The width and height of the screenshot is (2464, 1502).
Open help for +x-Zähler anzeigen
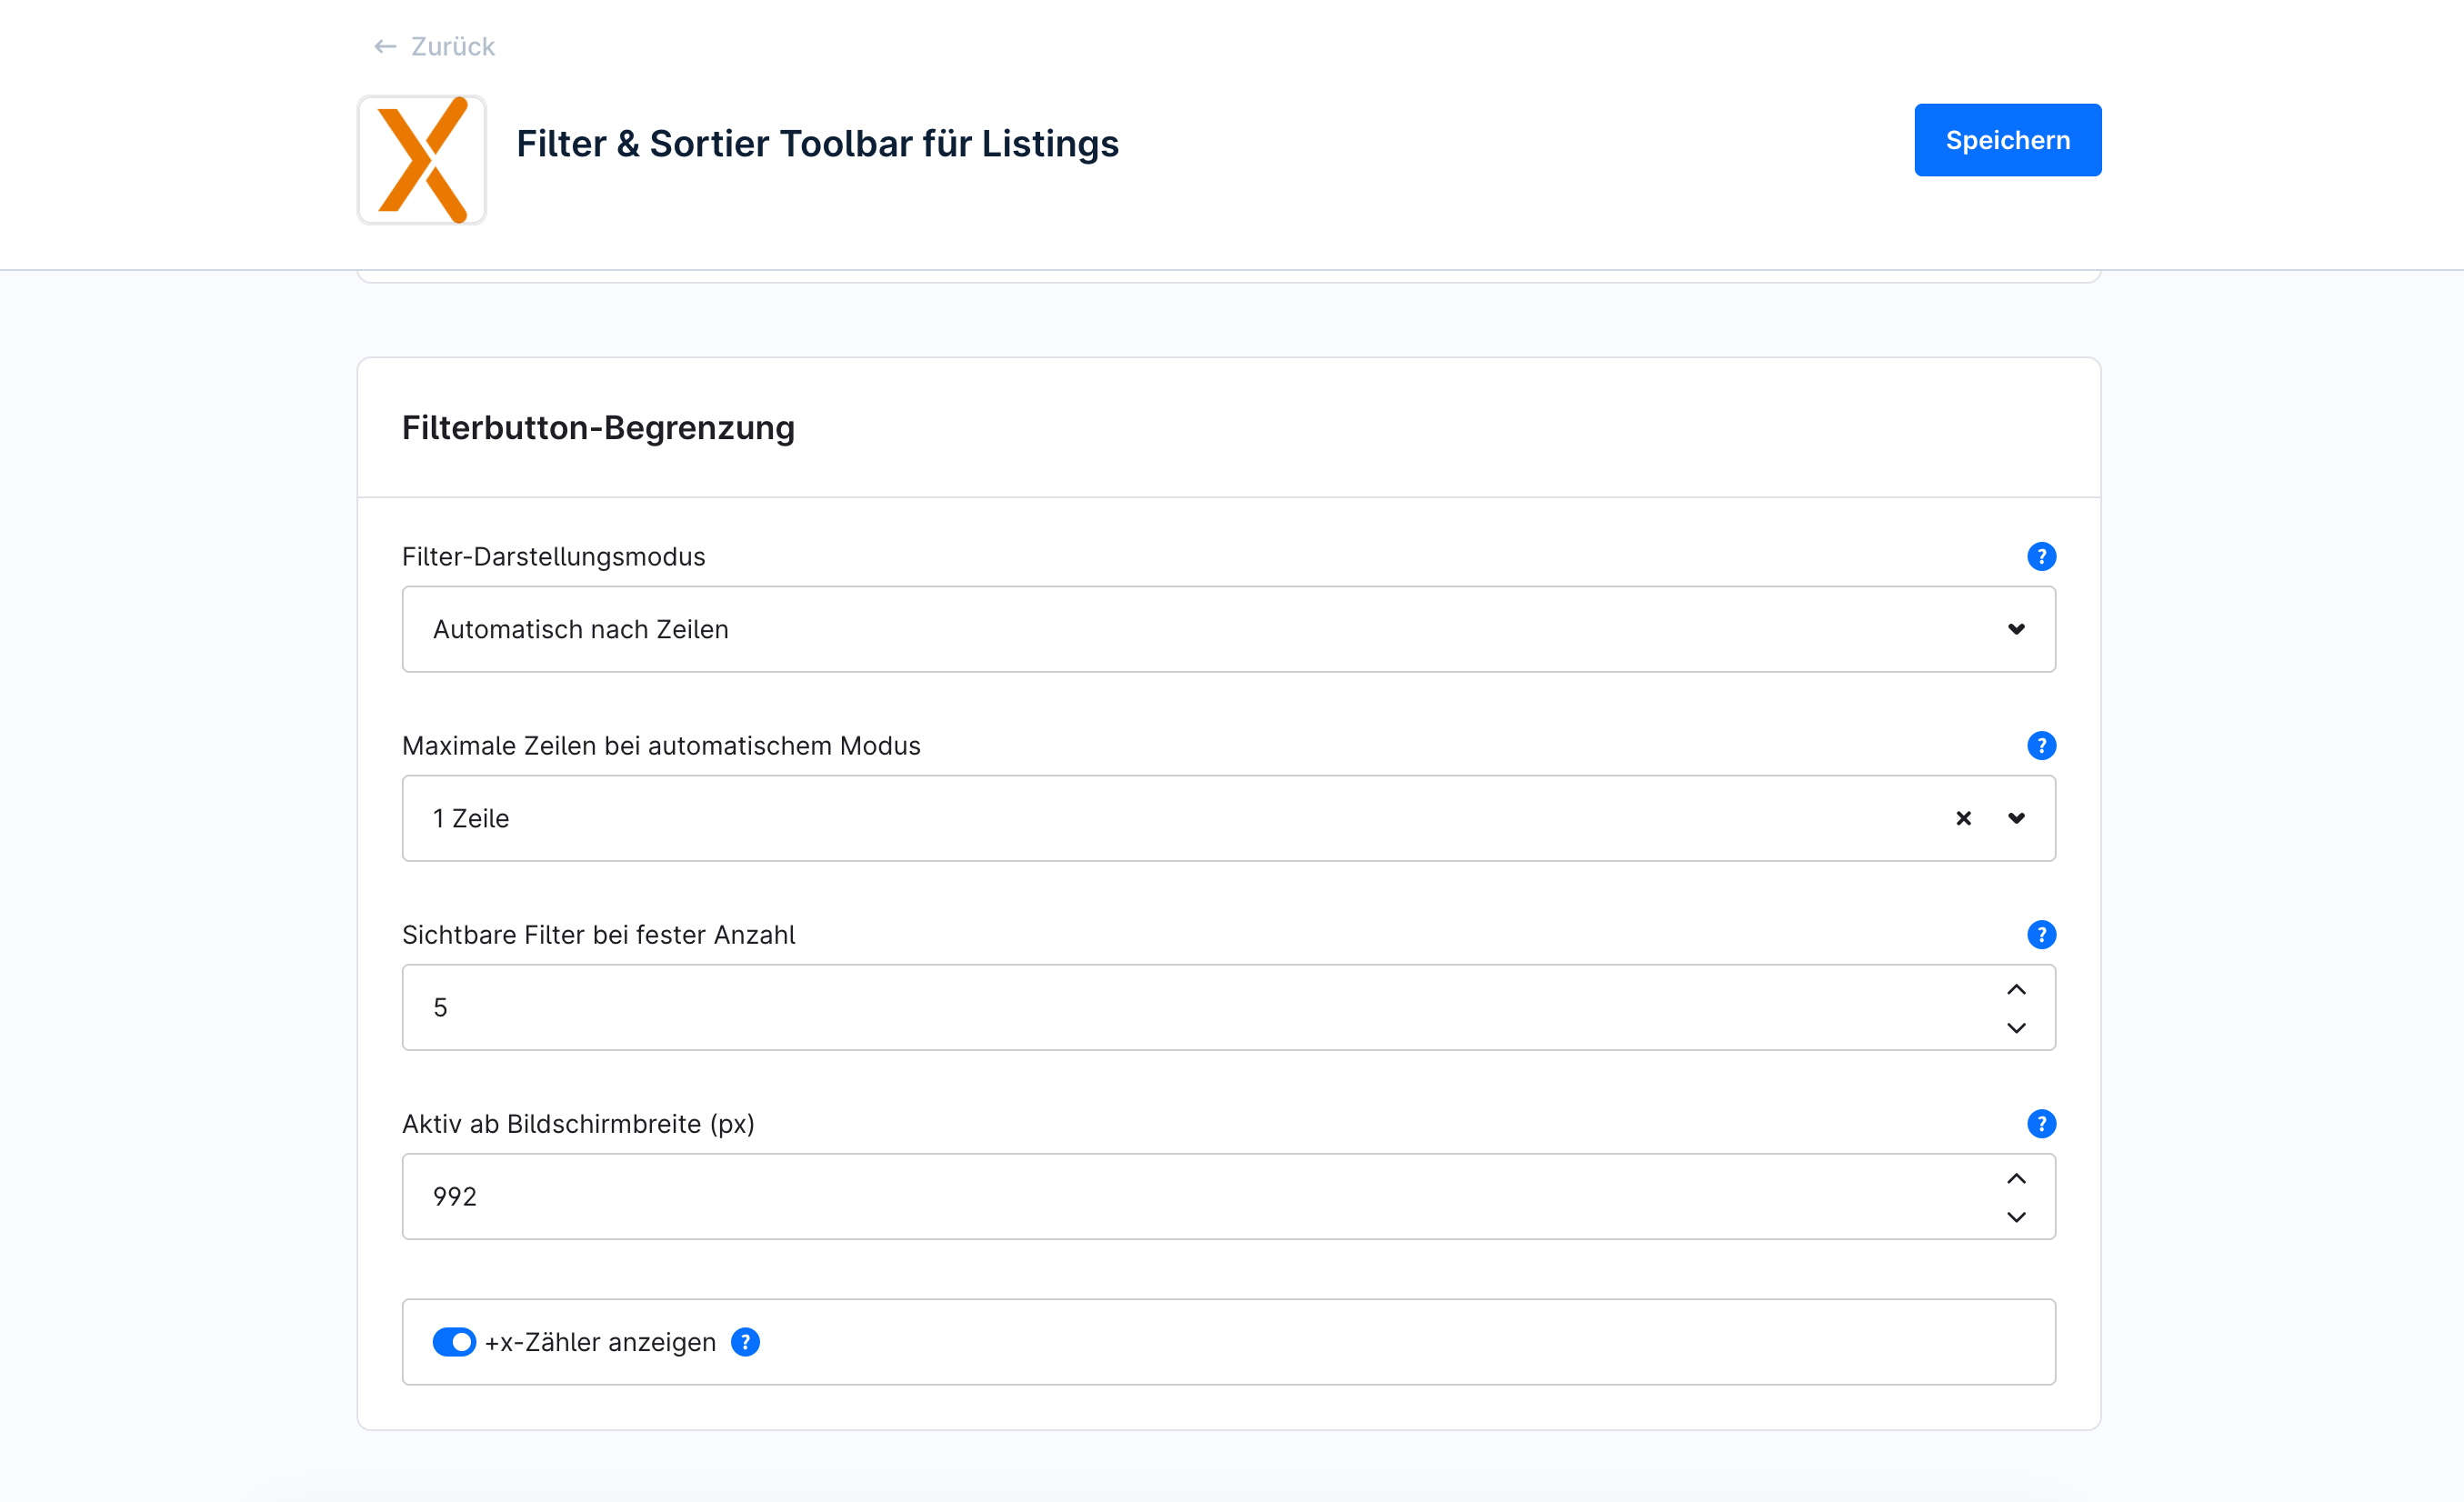pos(745,1341)
